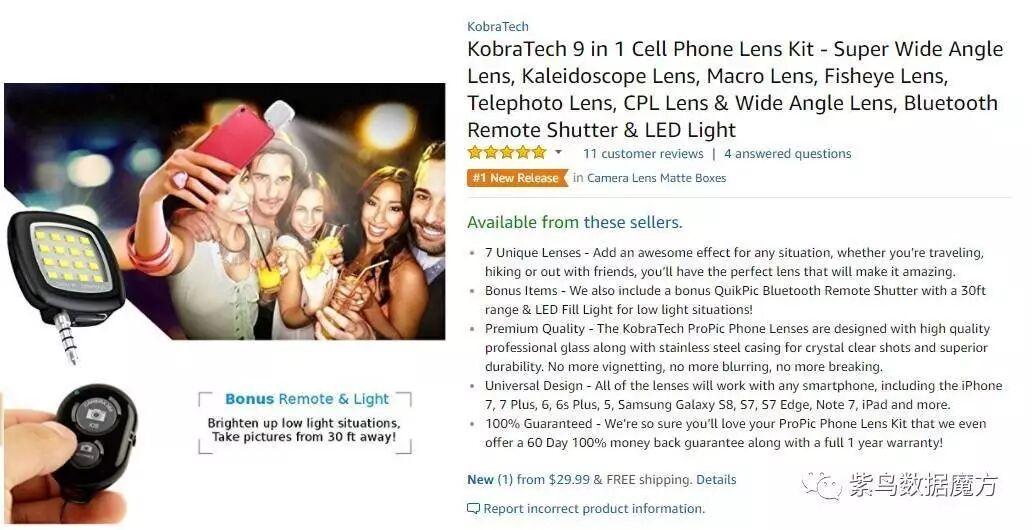View the 4 answered questions

787,154
